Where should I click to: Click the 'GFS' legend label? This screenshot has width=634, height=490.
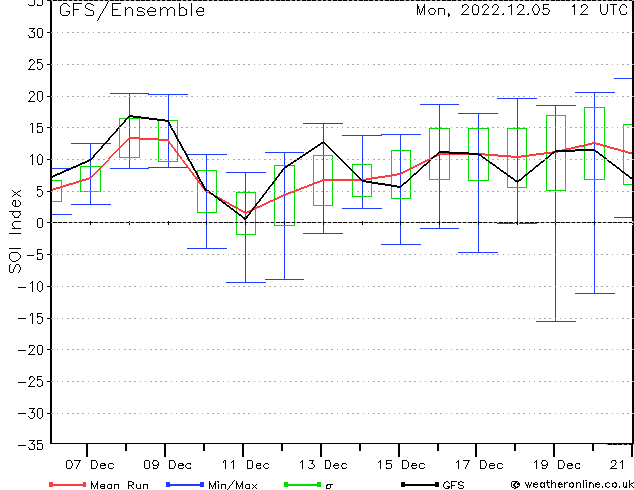pos(454,485)
